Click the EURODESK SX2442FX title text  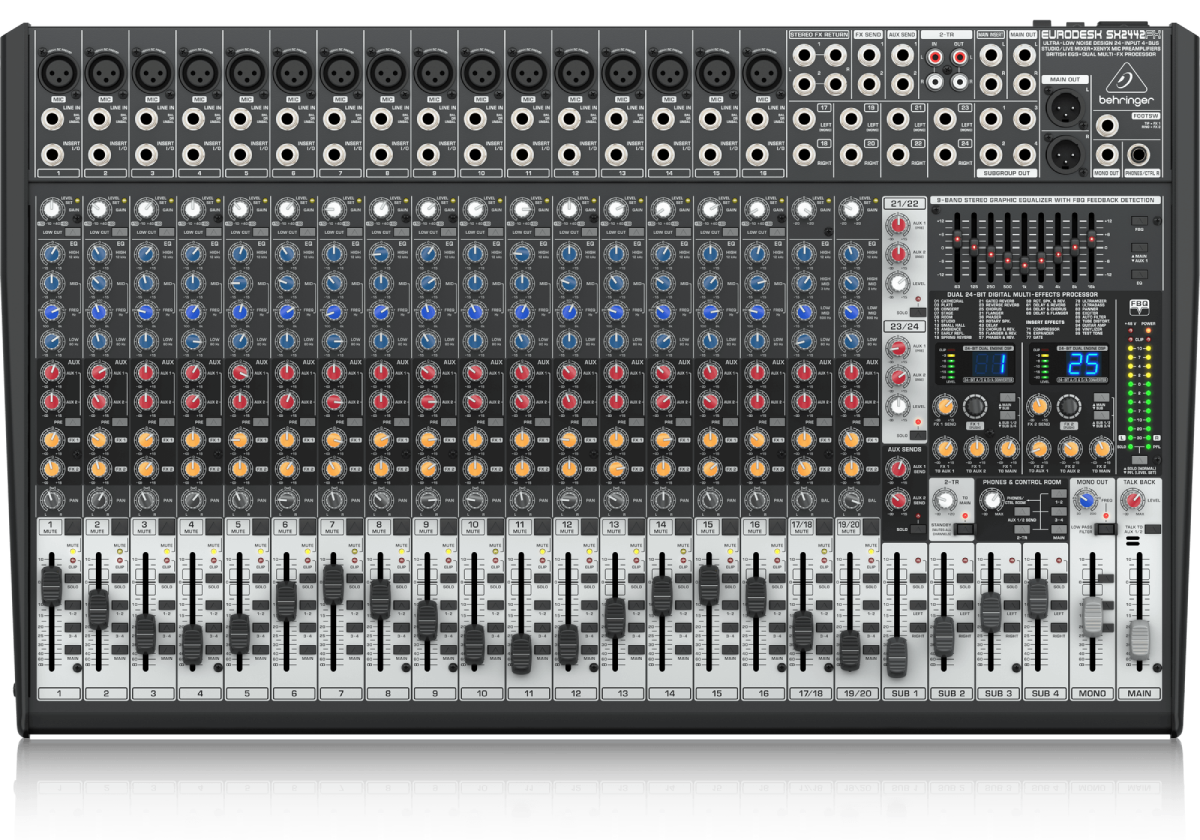(x=1102, y=33)
